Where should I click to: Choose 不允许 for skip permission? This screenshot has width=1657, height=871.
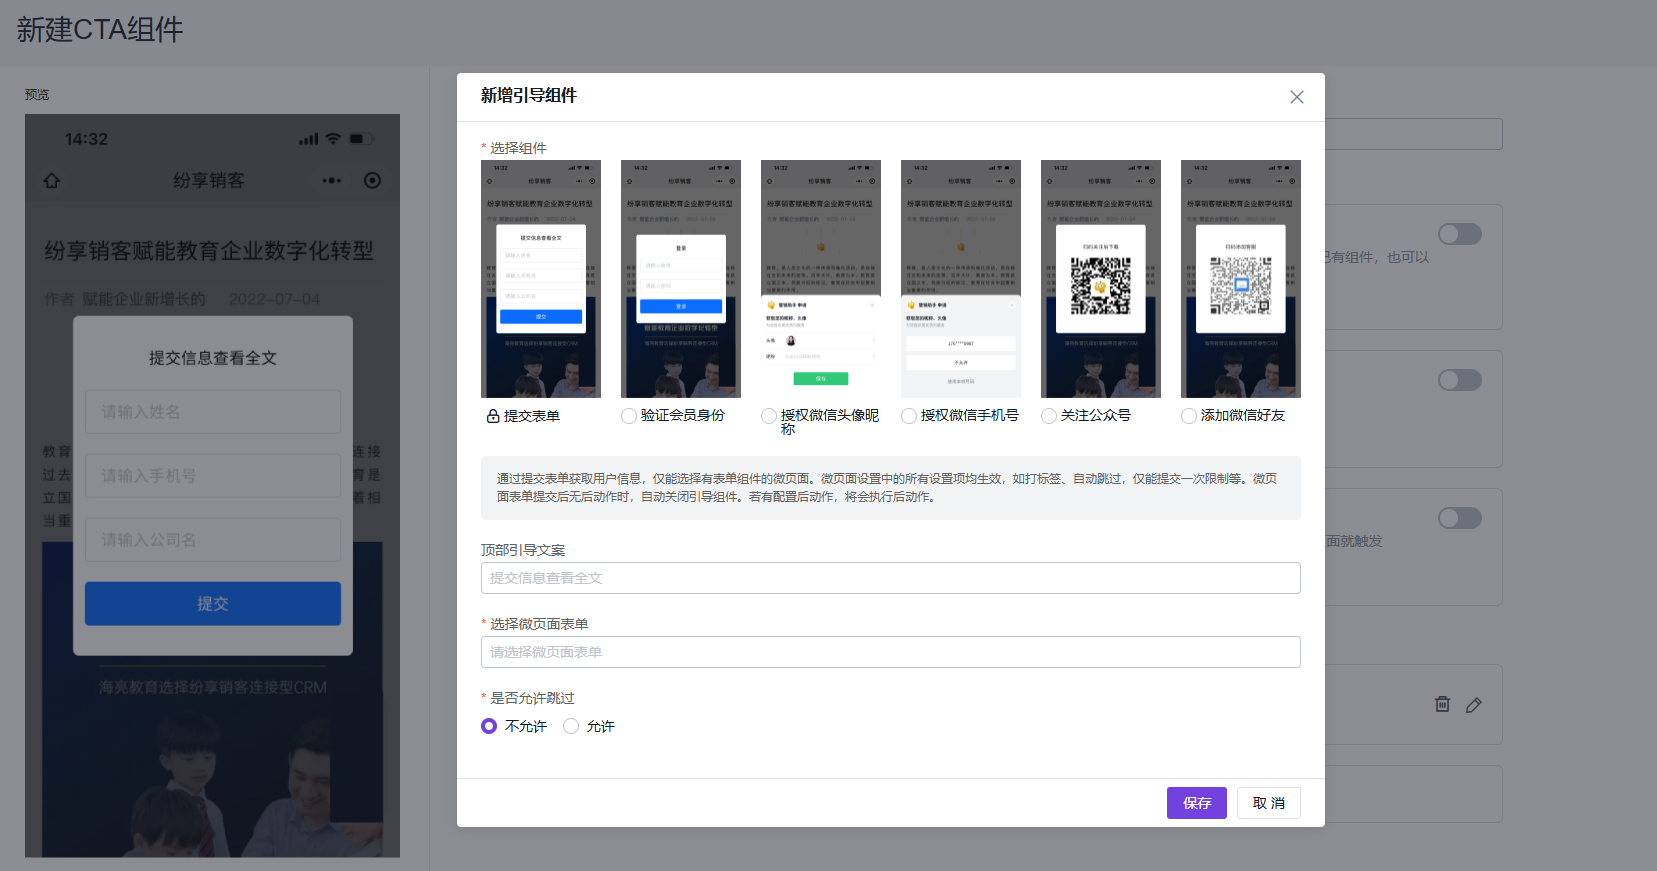pyautogui.click(x=489, y=726)
